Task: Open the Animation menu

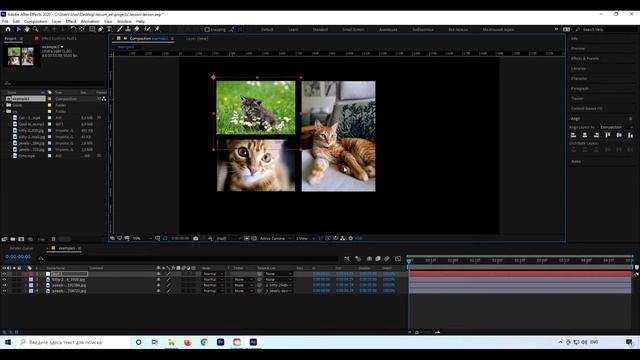Action: [90, 21]
